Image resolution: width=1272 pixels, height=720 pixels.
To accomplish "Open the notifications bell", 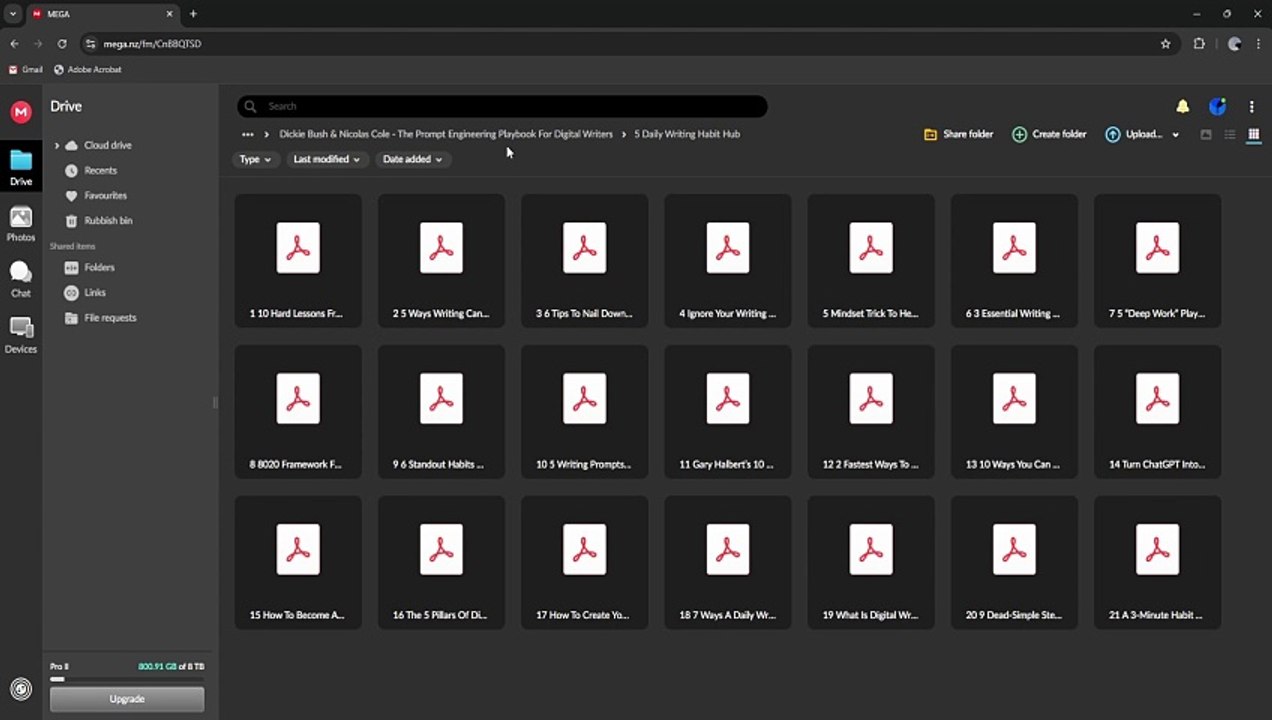I will coord(1183,106).
